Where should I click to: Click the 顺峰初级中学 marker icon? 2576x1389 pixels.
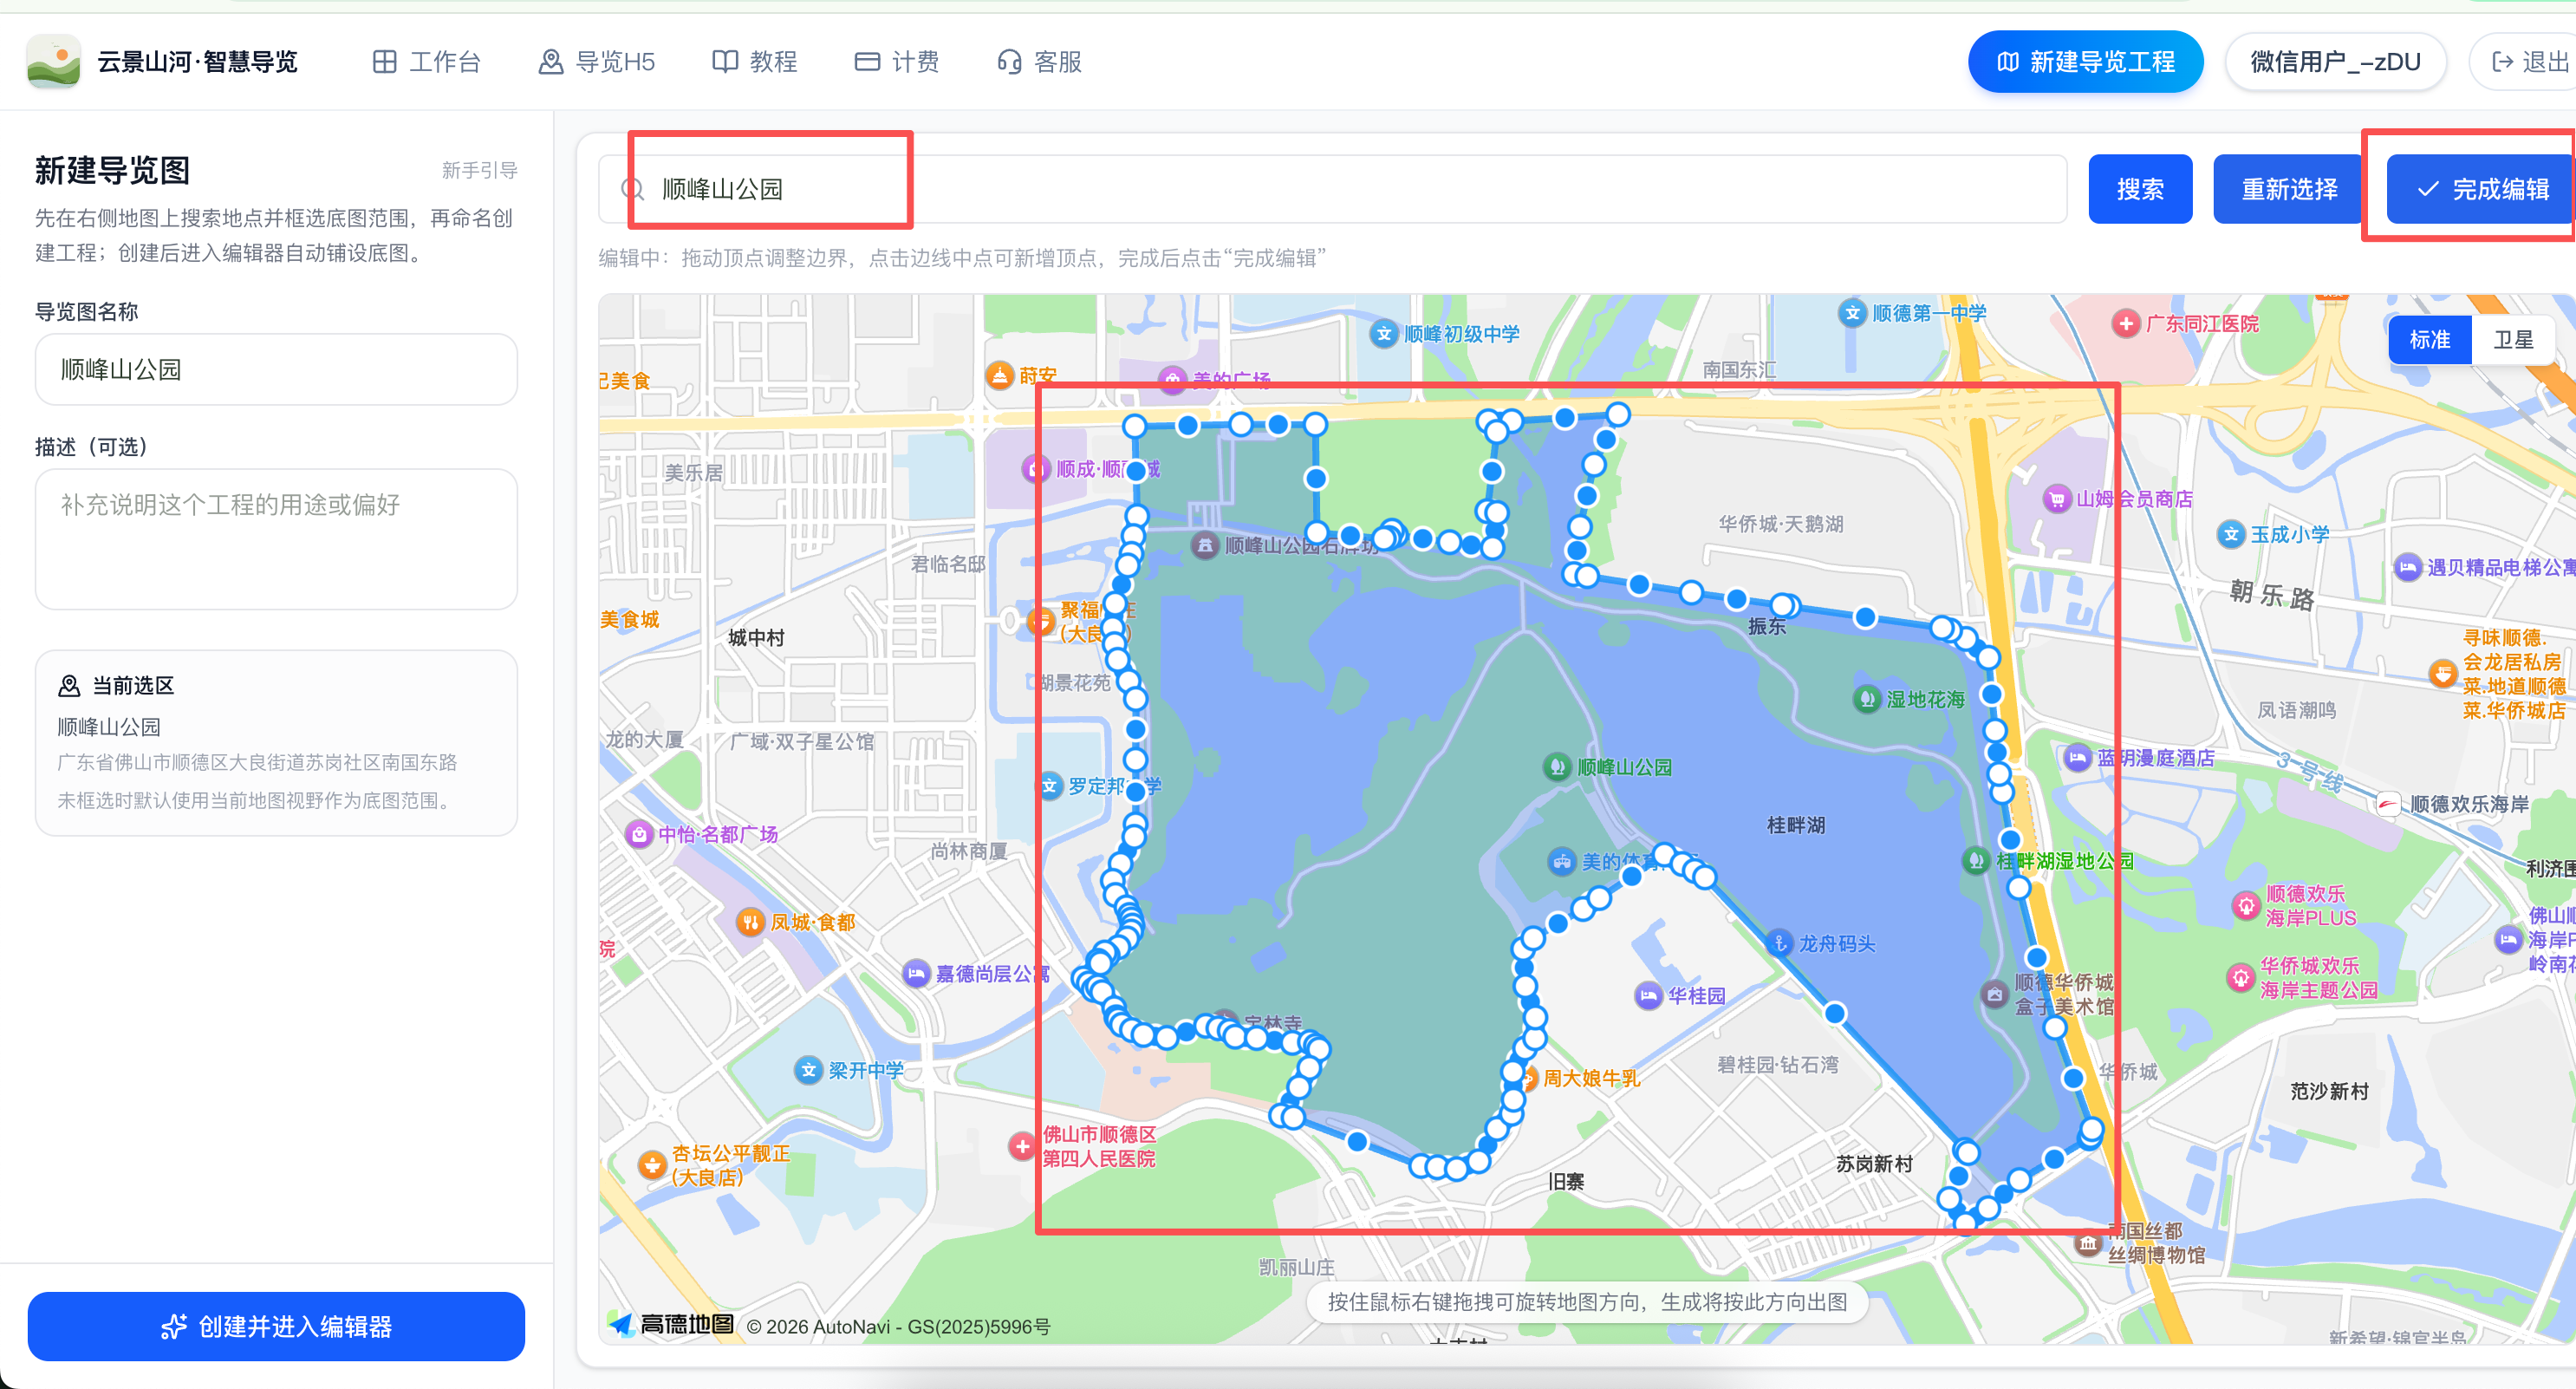point(1383,334)
